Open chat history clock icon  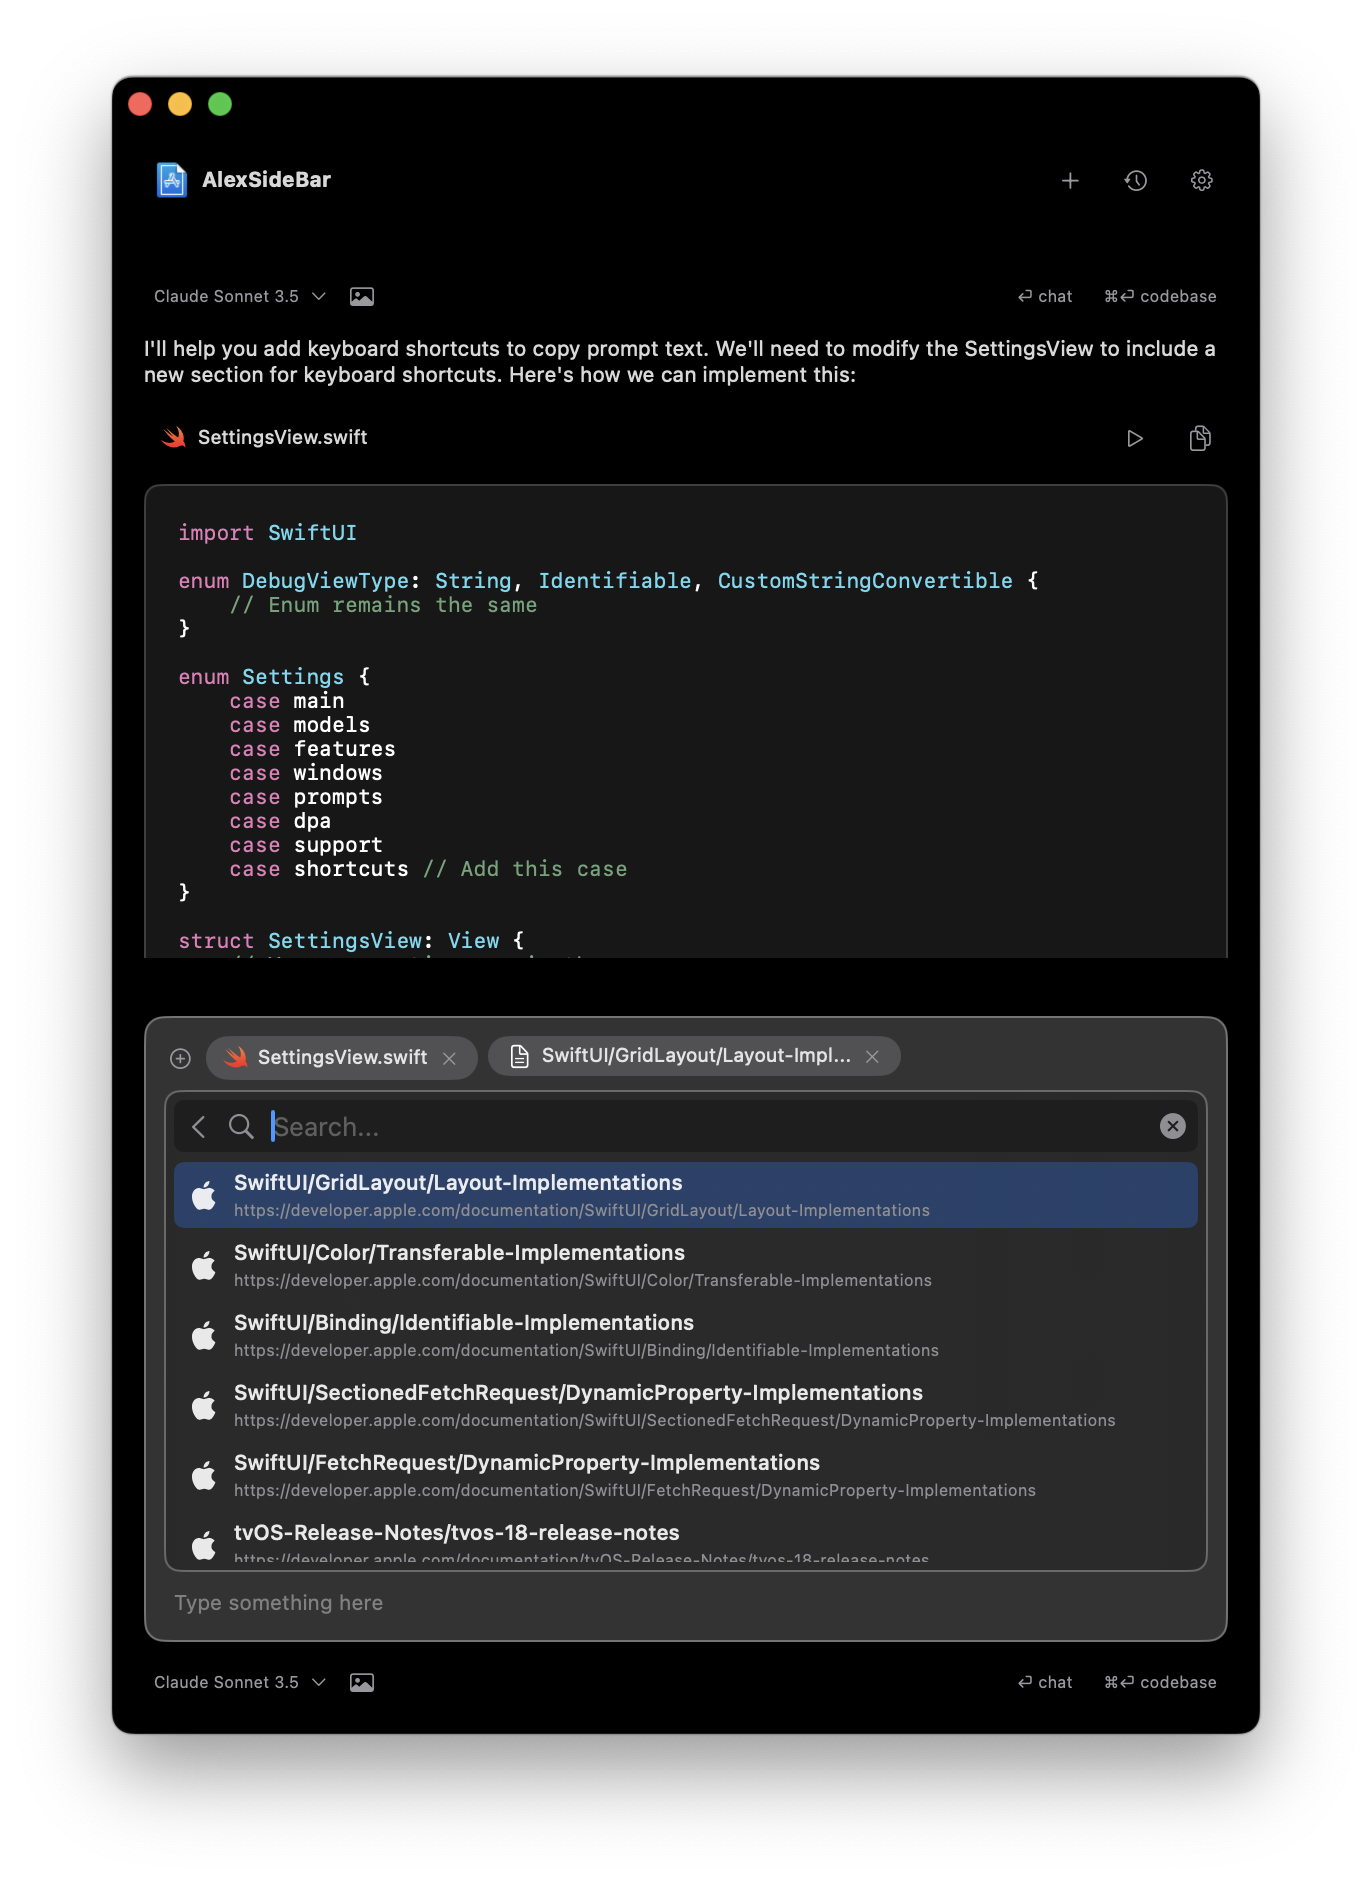[x=1136, y=180]
